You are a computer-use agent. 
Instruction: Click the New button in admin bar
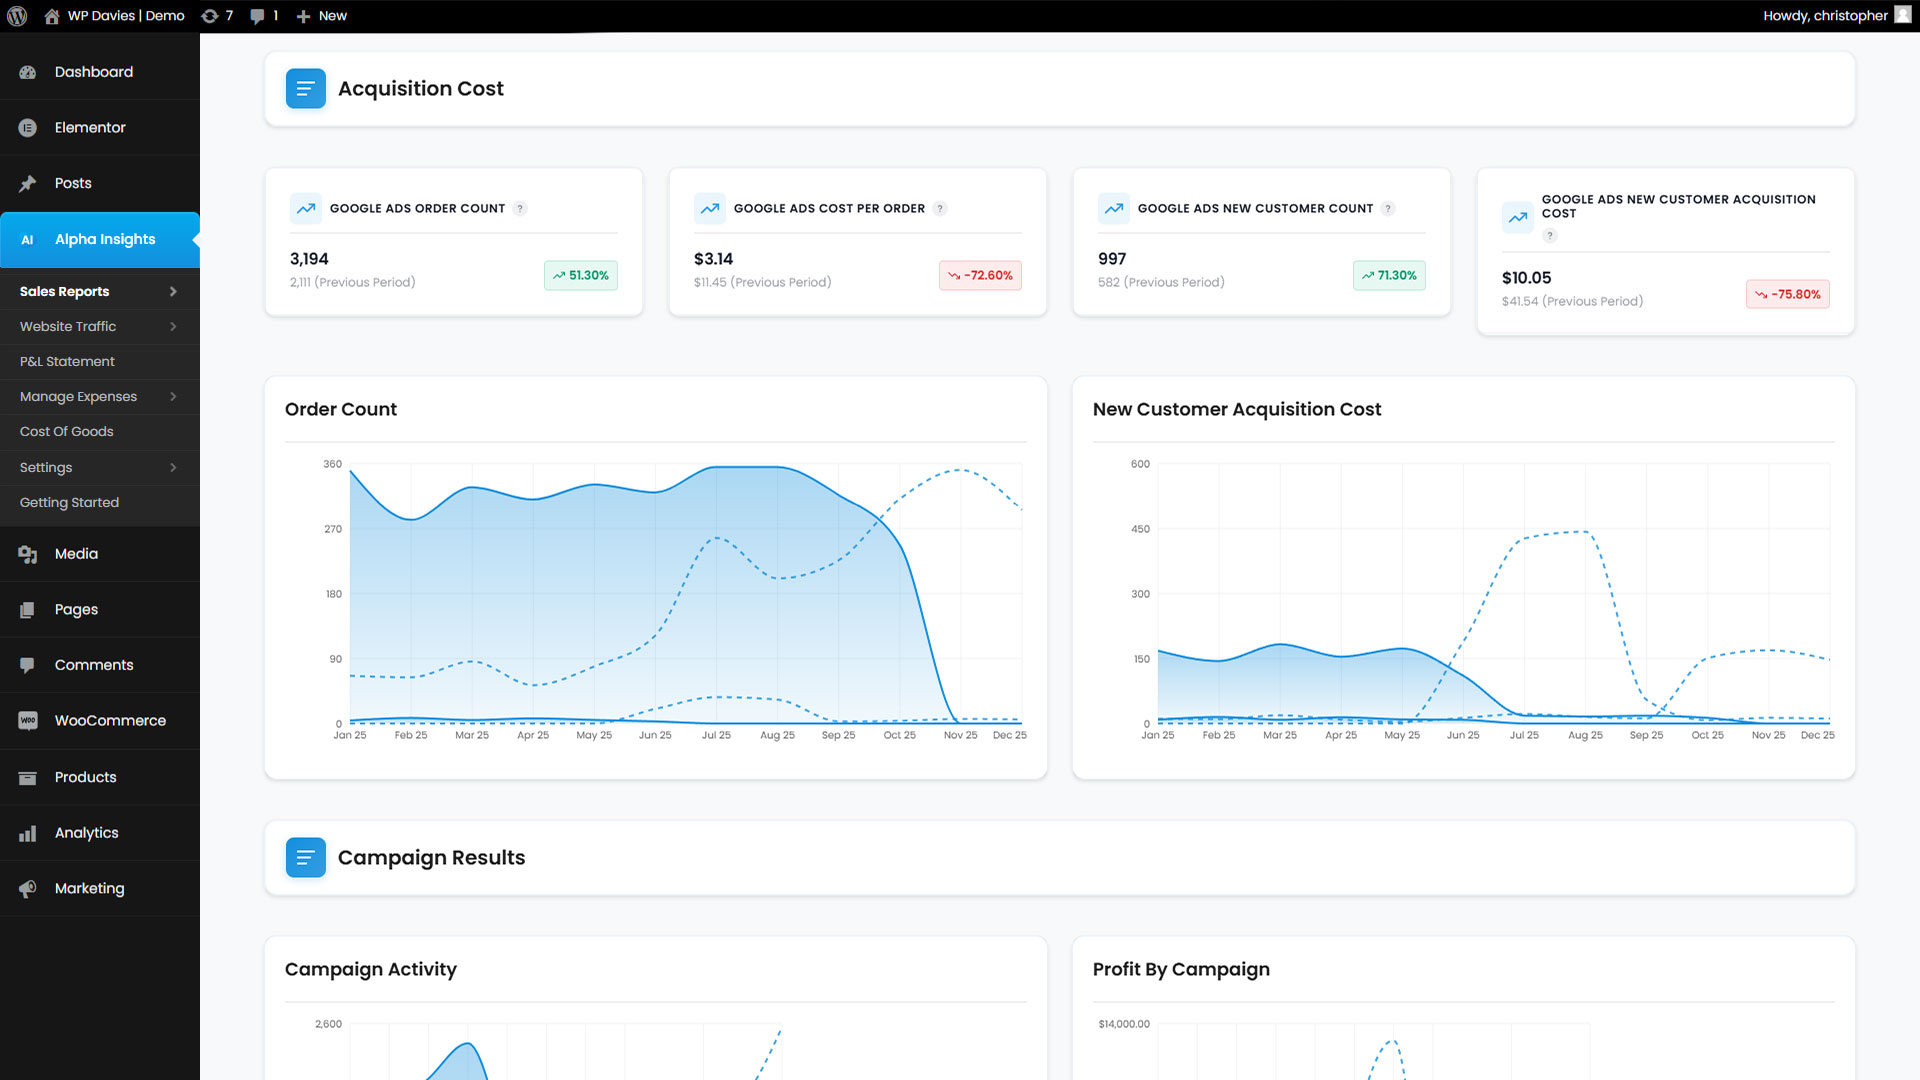click(322, 16)
